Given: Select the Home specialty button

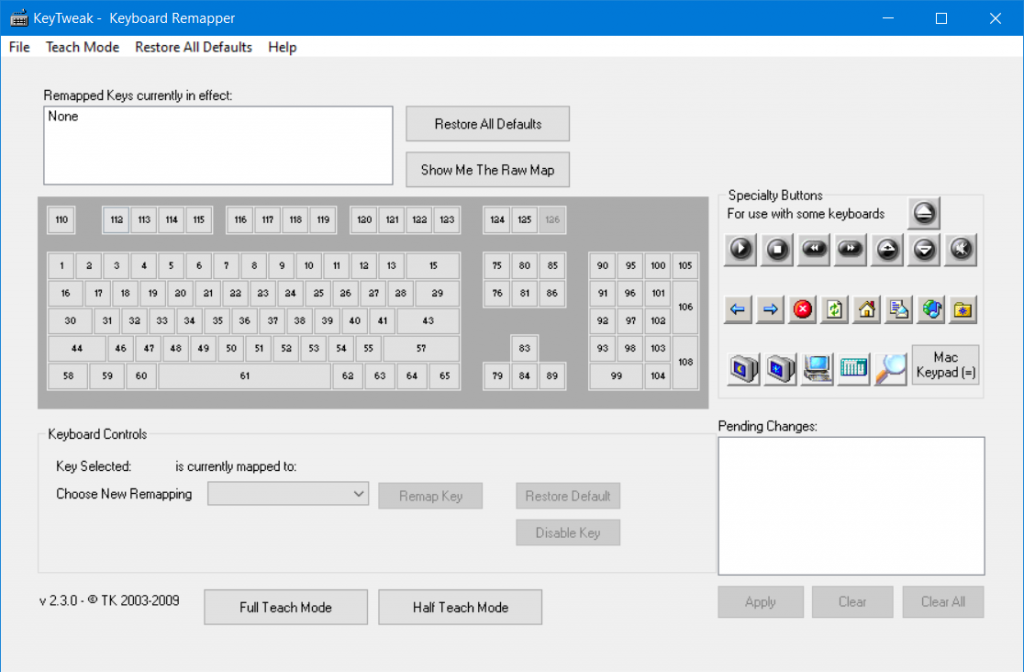Looking at the screenshot, I should pos(866,309).
